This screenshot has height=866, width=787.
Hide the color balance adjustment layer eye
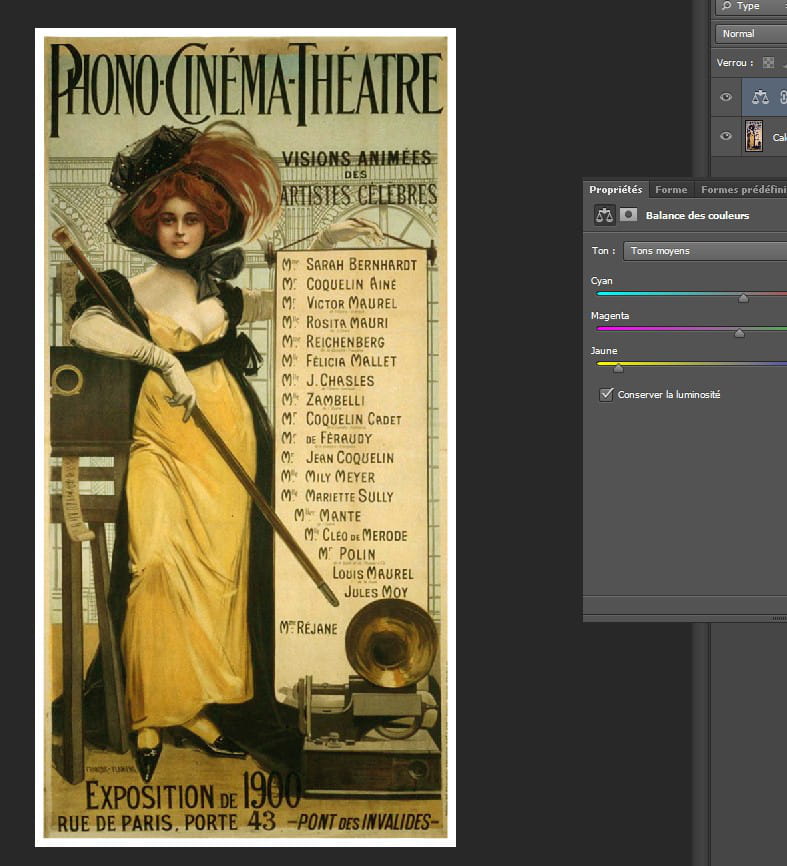click(x=726, y=97)
